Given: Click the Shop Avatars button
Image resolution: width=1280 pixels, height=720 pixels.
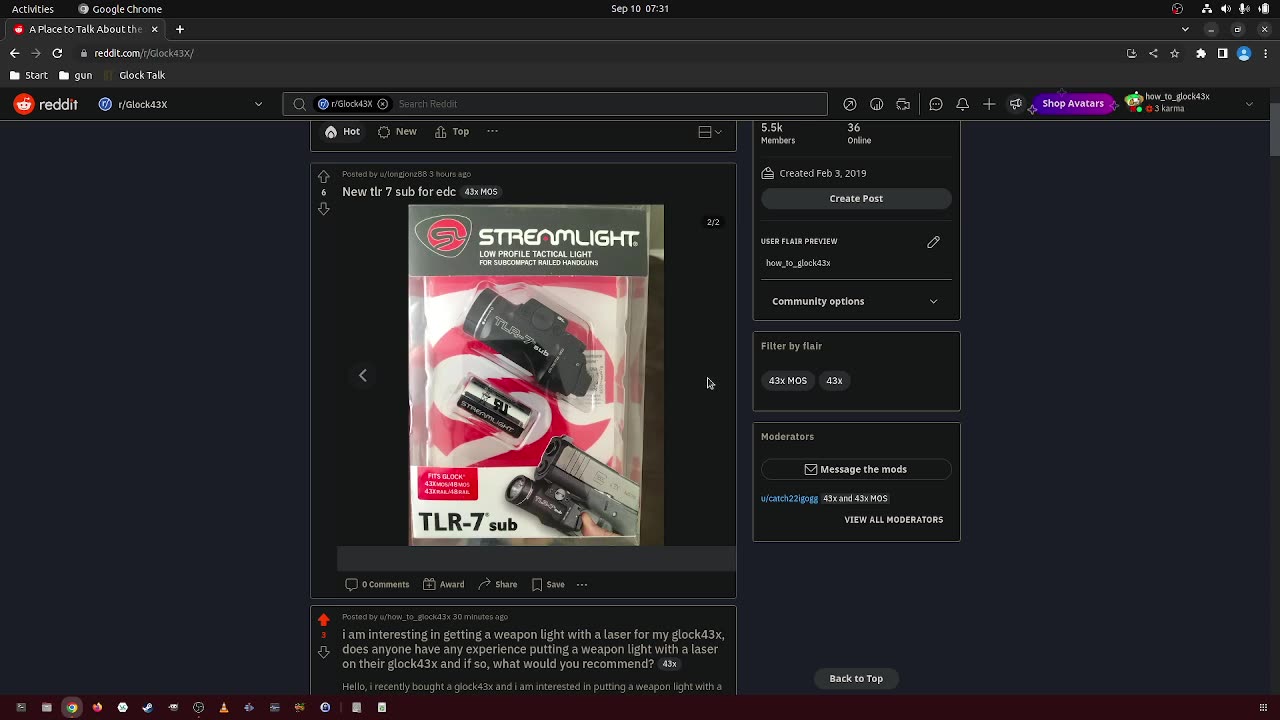Looking at the screenshot, I should tap(1073, 104).
